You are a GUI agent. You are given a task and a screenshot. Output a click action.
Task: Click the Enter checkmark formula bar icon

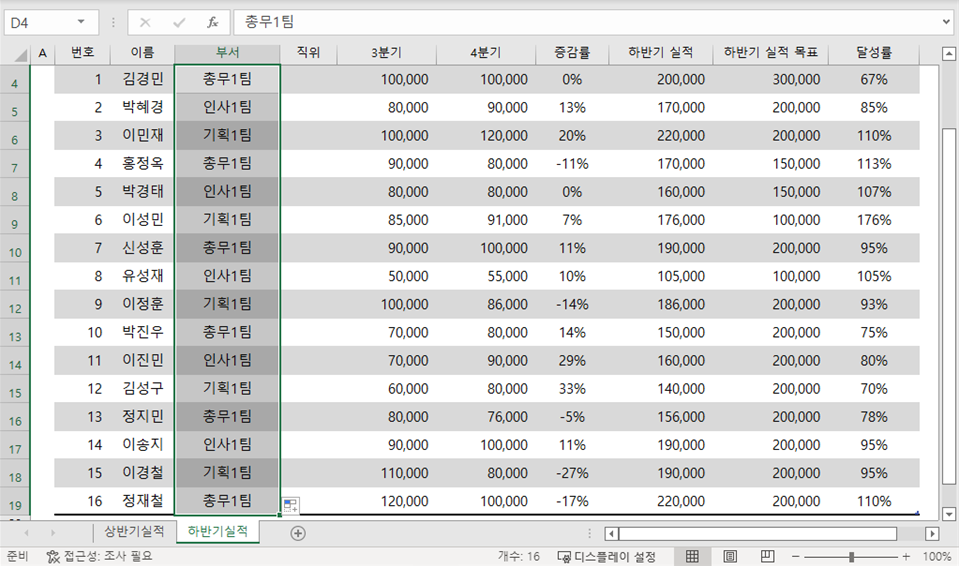point(179,23)
